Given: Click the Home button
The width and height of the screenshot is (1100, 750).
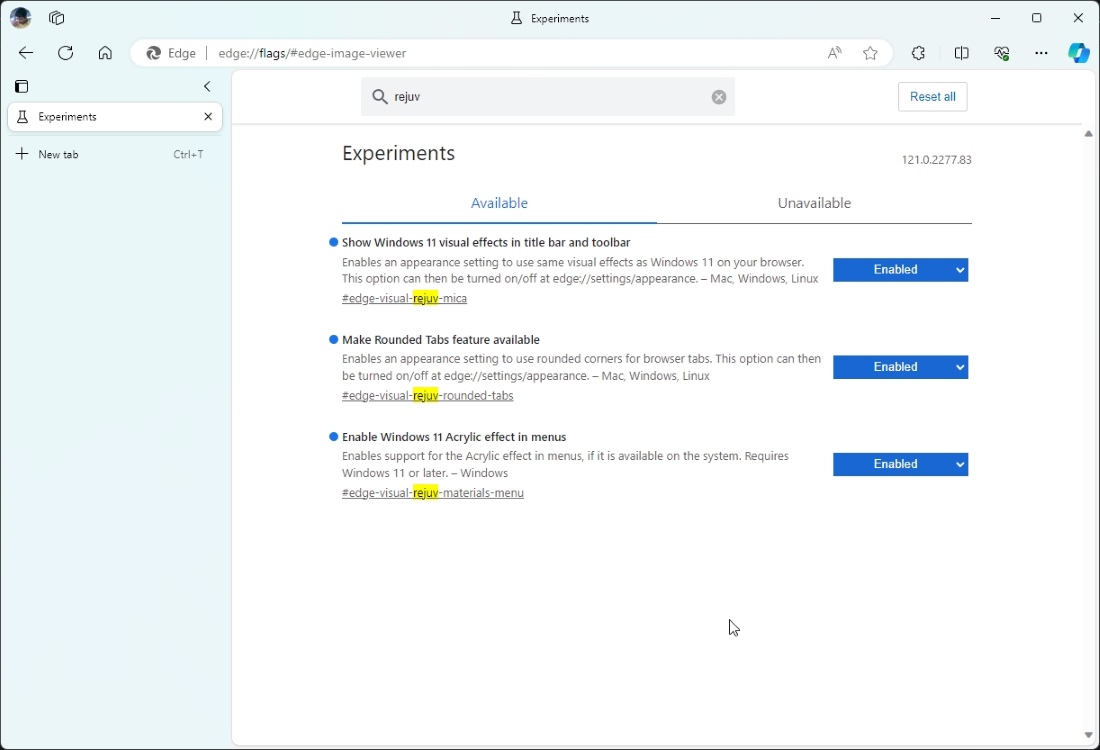Looking at the screenshot, I should tap(105, 53).
